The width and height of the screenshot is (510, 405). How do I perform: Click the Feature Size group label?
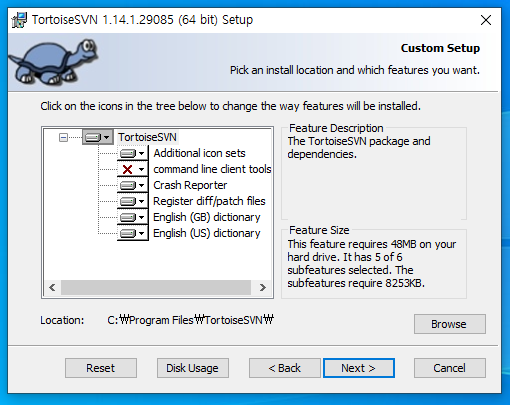[x=319, y=230]
